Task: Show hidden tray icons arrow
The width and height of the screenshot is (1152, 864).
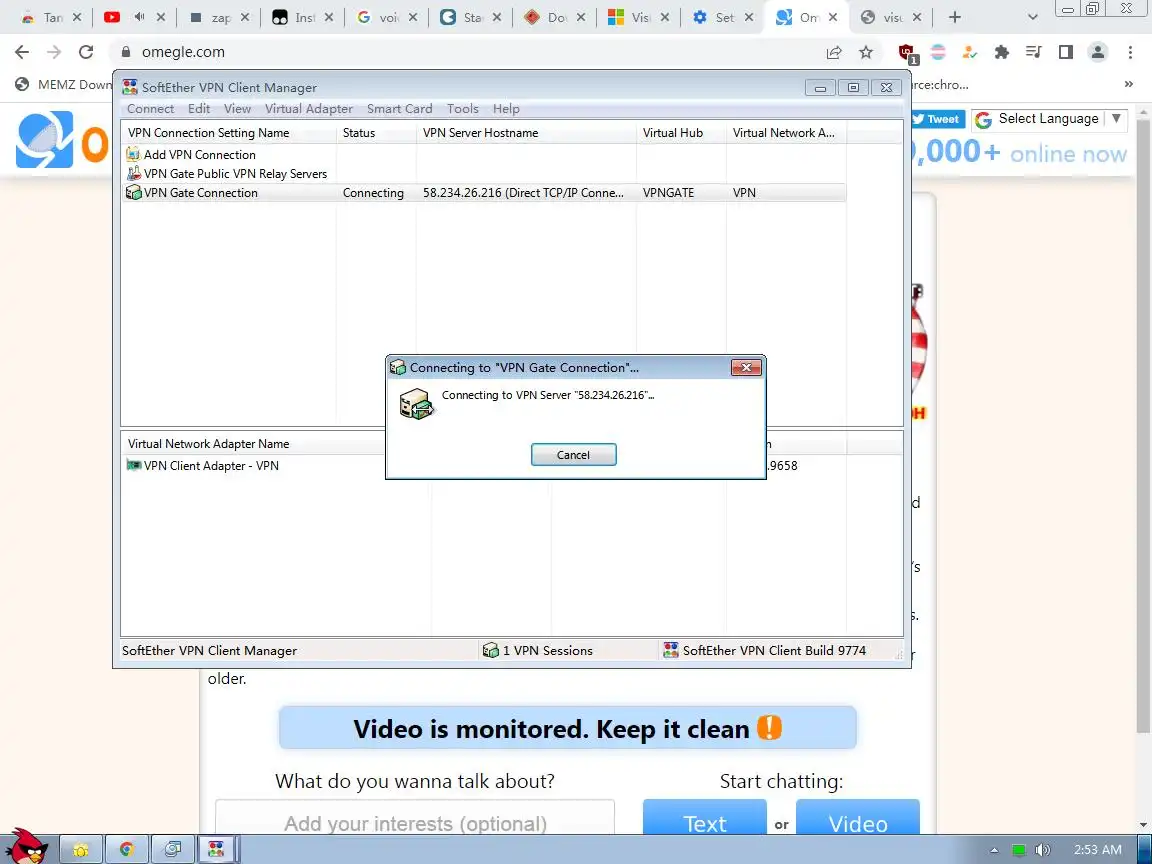Action: 994,850
